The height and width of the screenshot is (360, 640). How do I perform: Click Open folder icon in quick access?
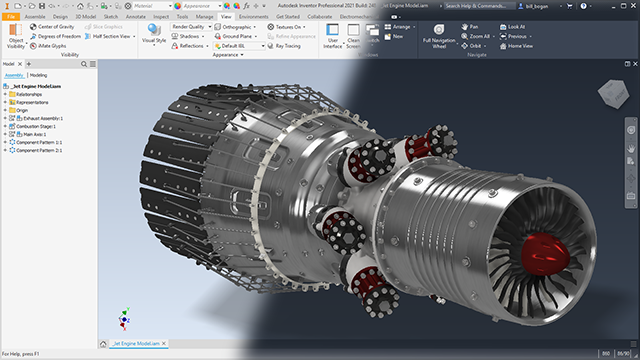tap(32, 6)
